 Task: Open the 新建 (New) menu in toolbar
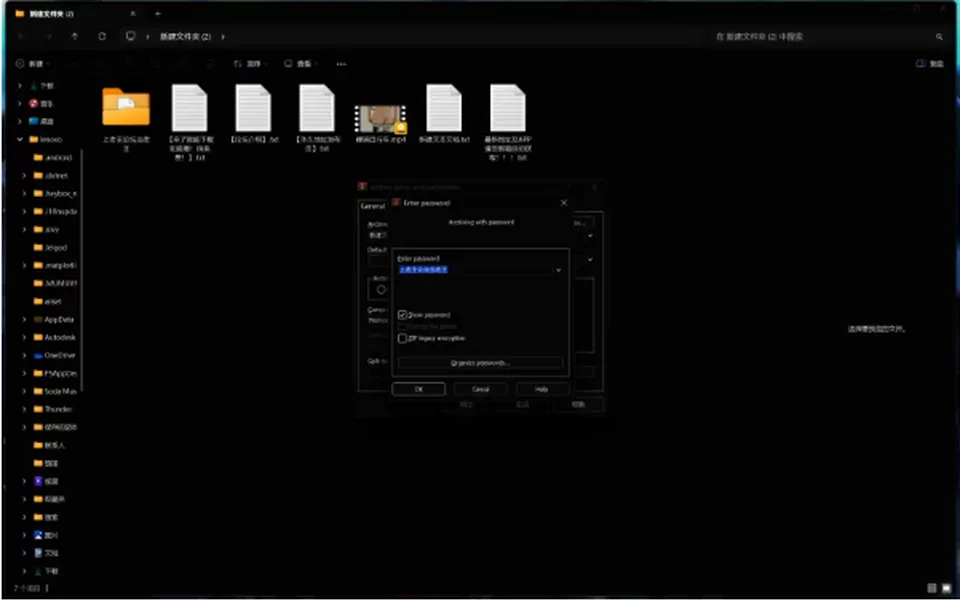32,64
